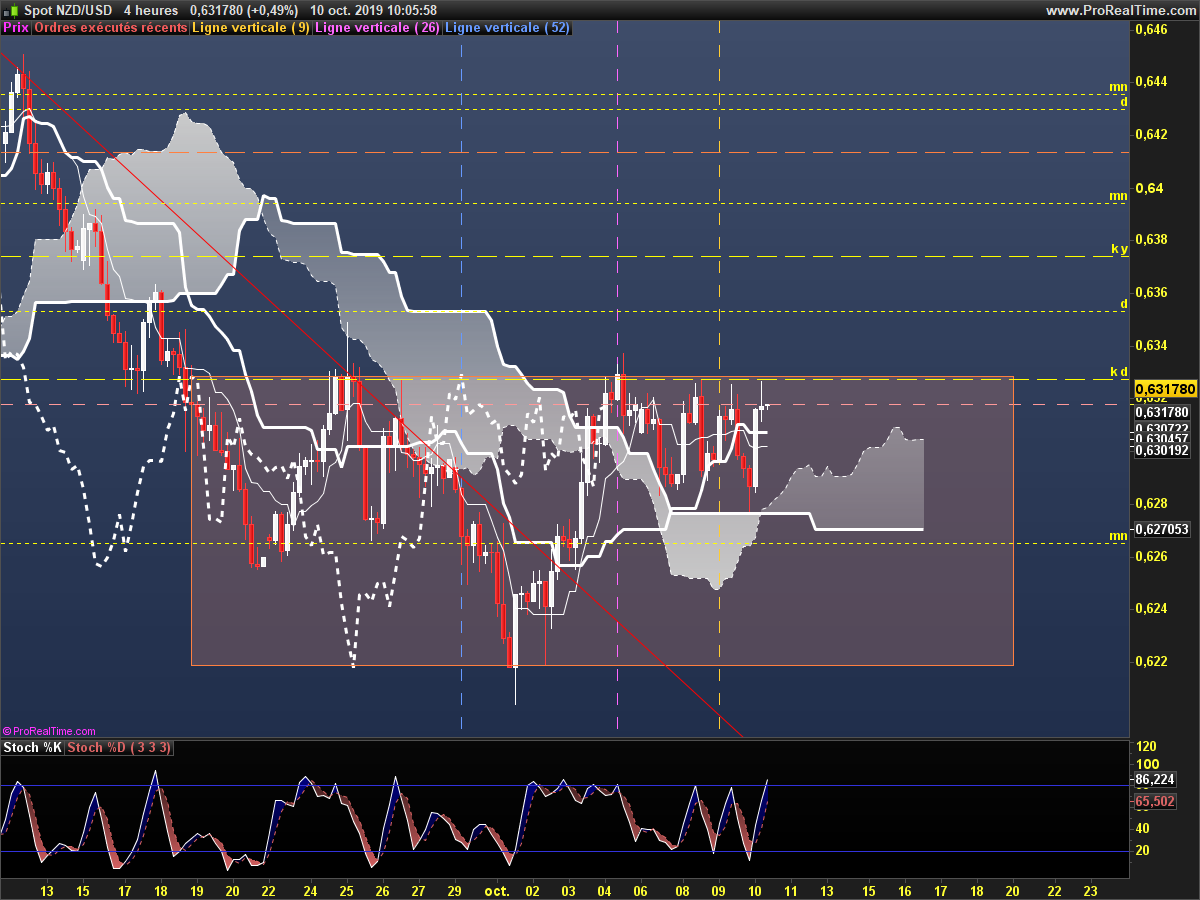Viewport: 1200px width, 900px height.
Task: Click the k d horizontal line label
Action: pos(1119,371)
